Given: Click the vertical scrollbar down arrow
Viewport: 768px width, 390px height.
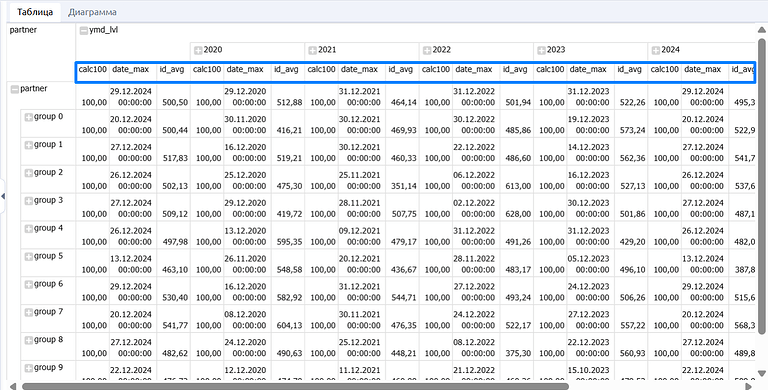Looking at the screenshot, I should [762, 374].
